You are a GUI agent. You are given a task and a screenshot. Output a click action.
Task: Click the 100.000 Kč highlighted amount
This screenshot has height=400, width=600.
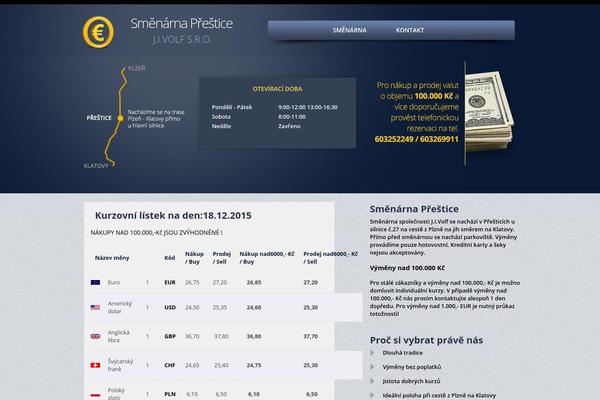click(434, 96)
